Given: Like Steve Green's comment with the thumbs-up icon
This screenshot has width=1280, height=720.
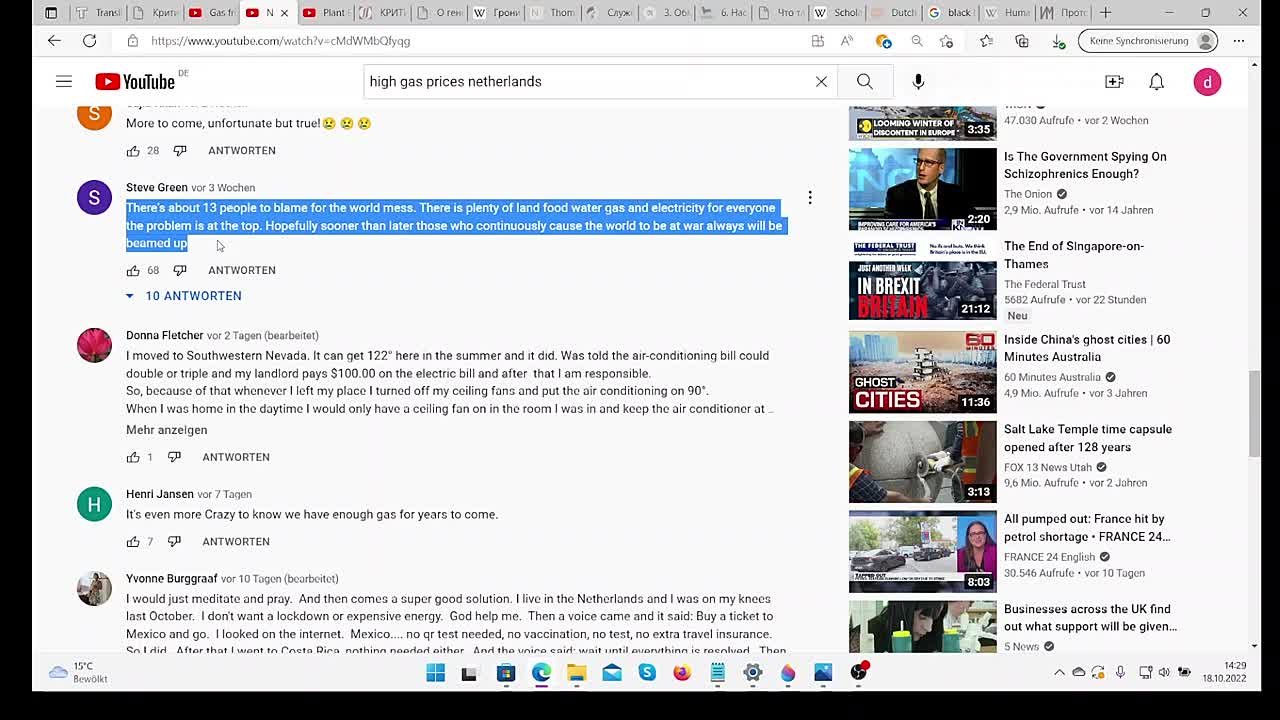Looking at the screenshot, I should [x=133, y=269].
